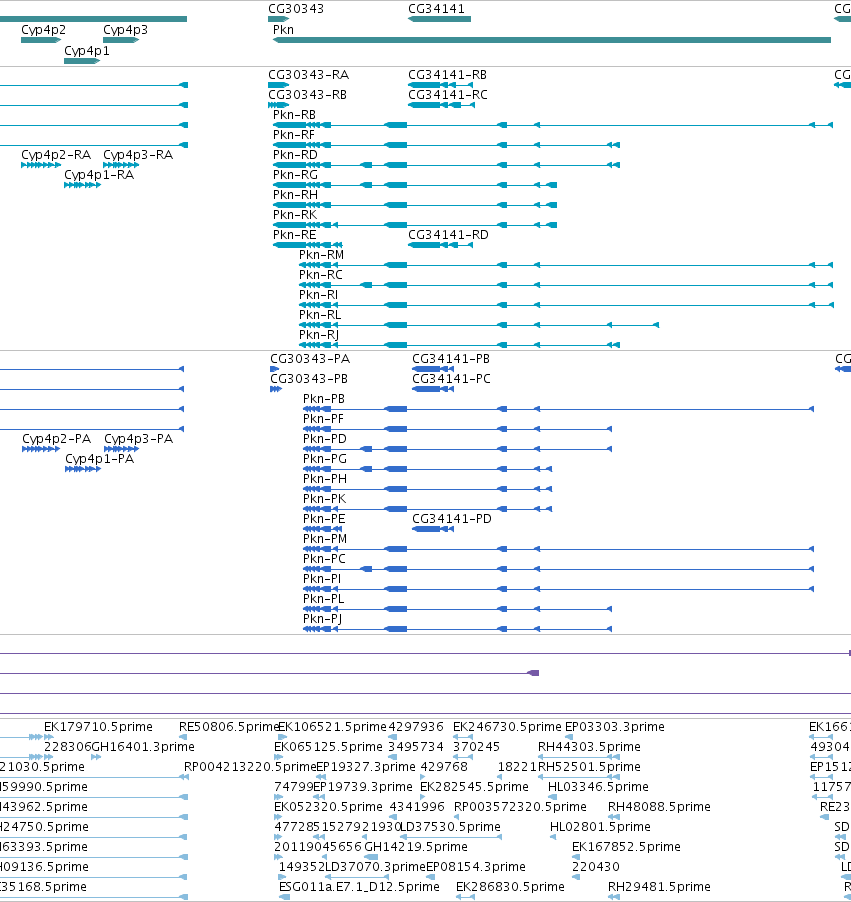Viewport: 851px width, 902px height.
Task: Select EST GH16401.3prime
Action: pyautogui.click(x=143, y=747)
